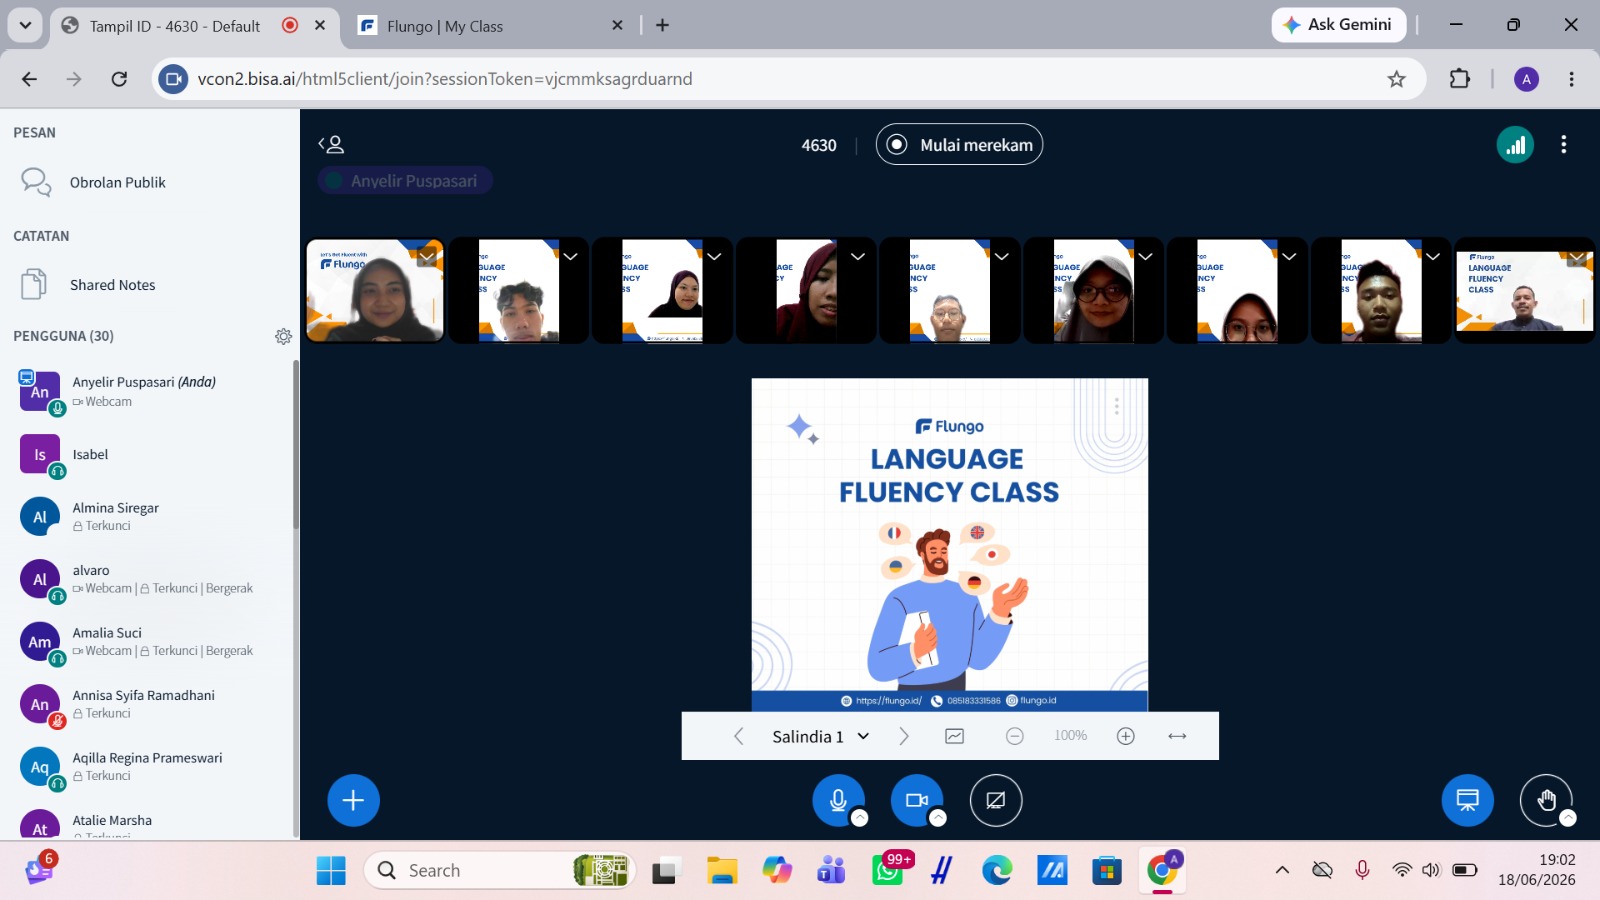Open a new browser tab
This screenshot has width=1600, height=900.
pyautogui.click(x=662, y=25)
